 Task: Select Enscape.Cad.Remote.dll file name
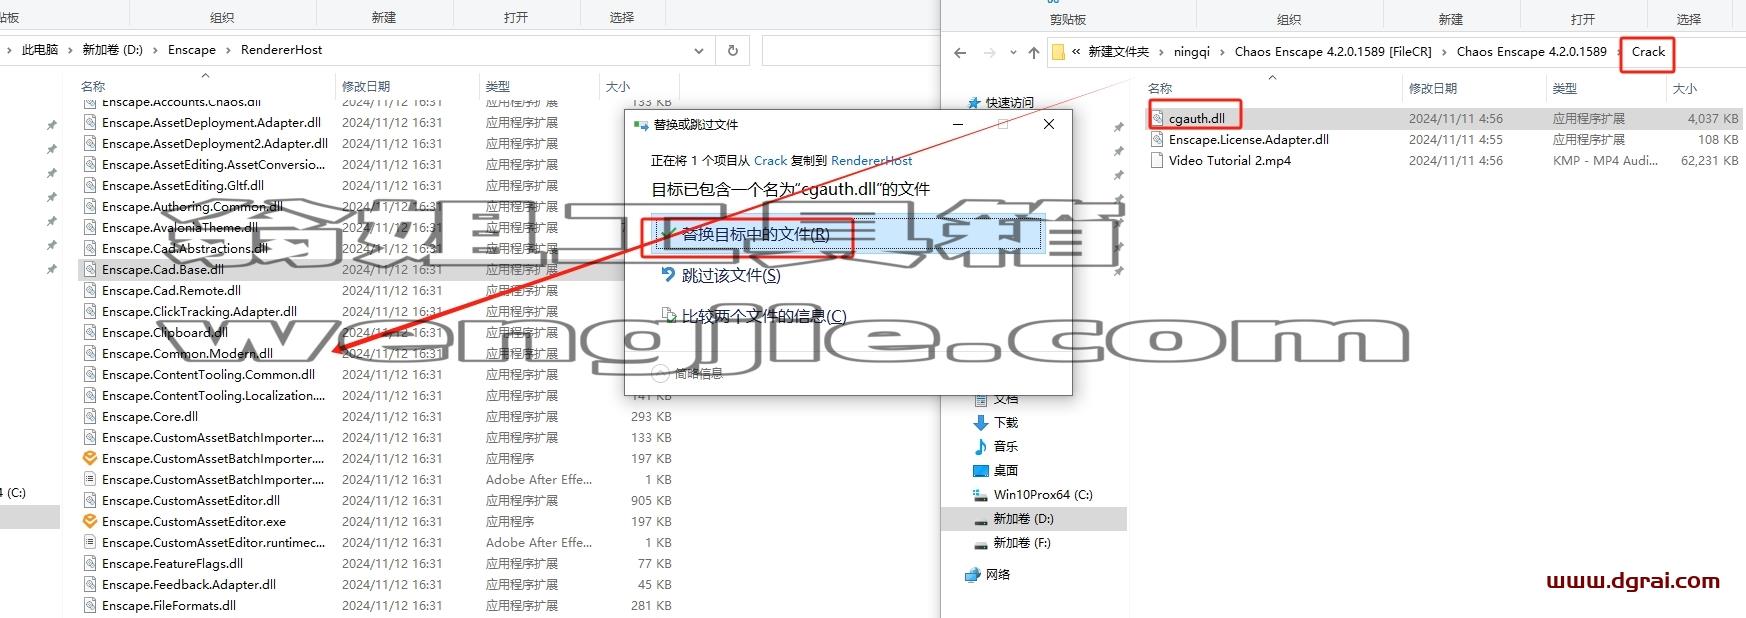pos(172,291)
